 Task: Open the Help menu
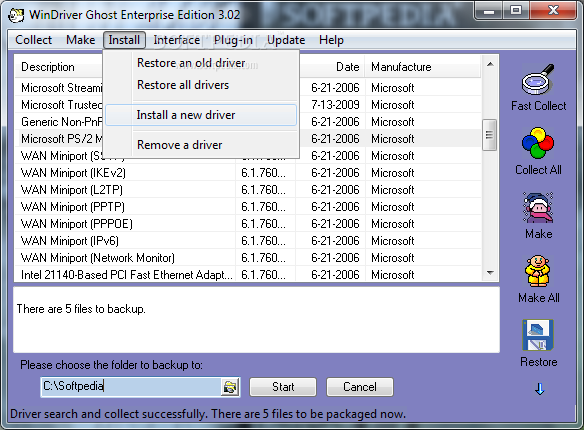(331, 40)
